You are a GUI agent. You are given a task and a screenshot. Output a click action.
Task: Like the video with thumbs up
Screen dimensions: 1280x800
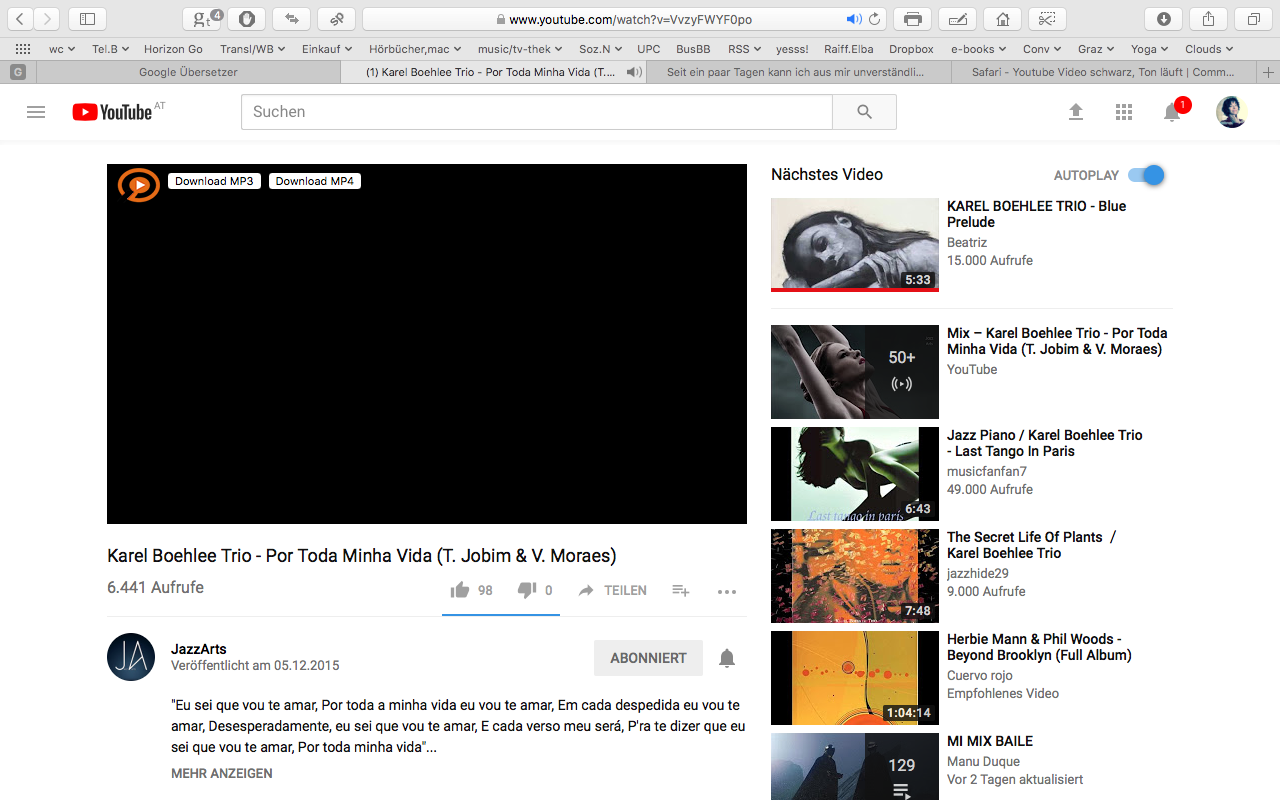click(460, 590)
